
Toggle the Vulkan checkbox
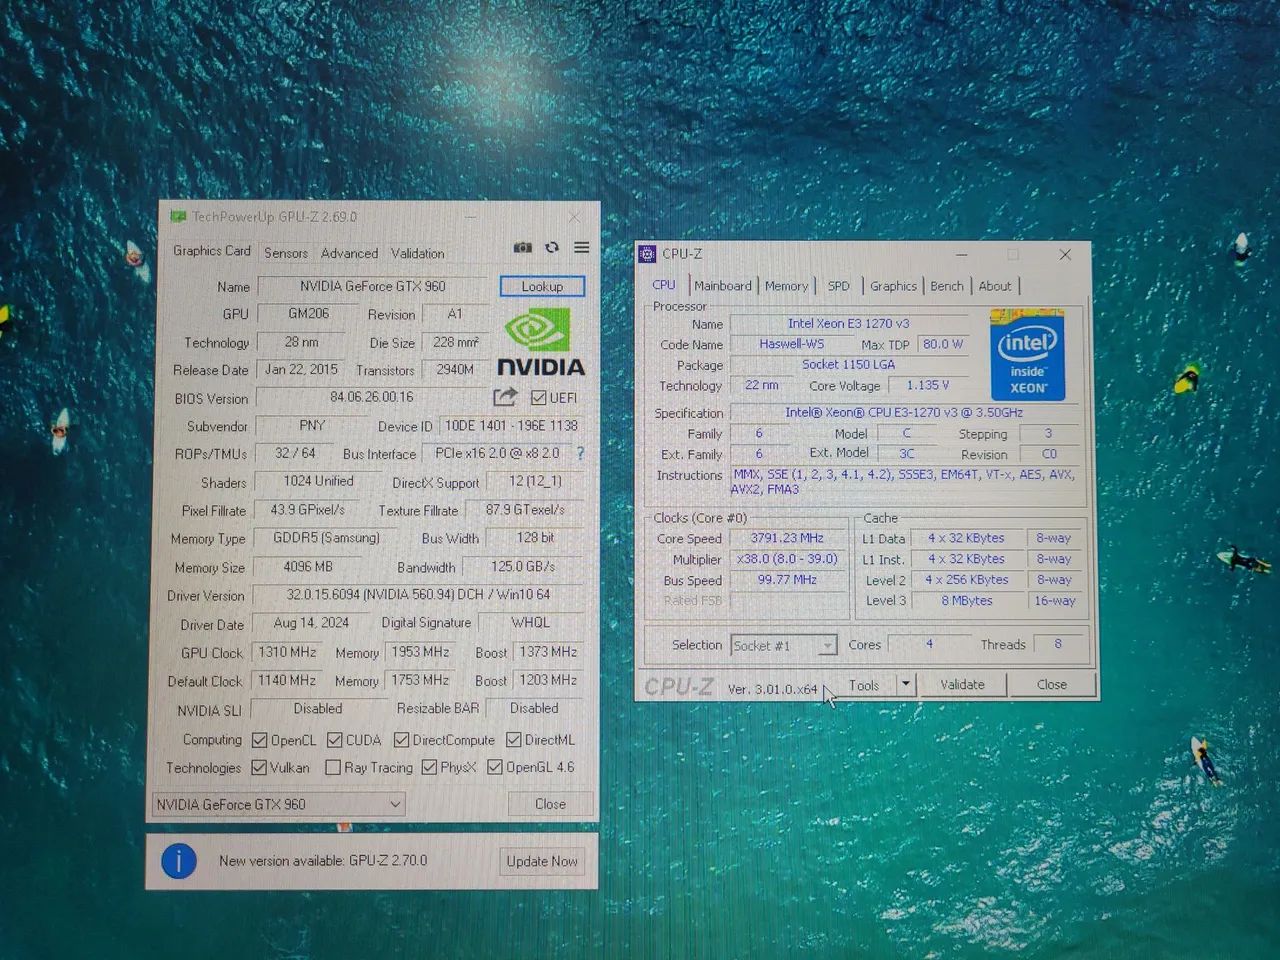pos(260,767)
